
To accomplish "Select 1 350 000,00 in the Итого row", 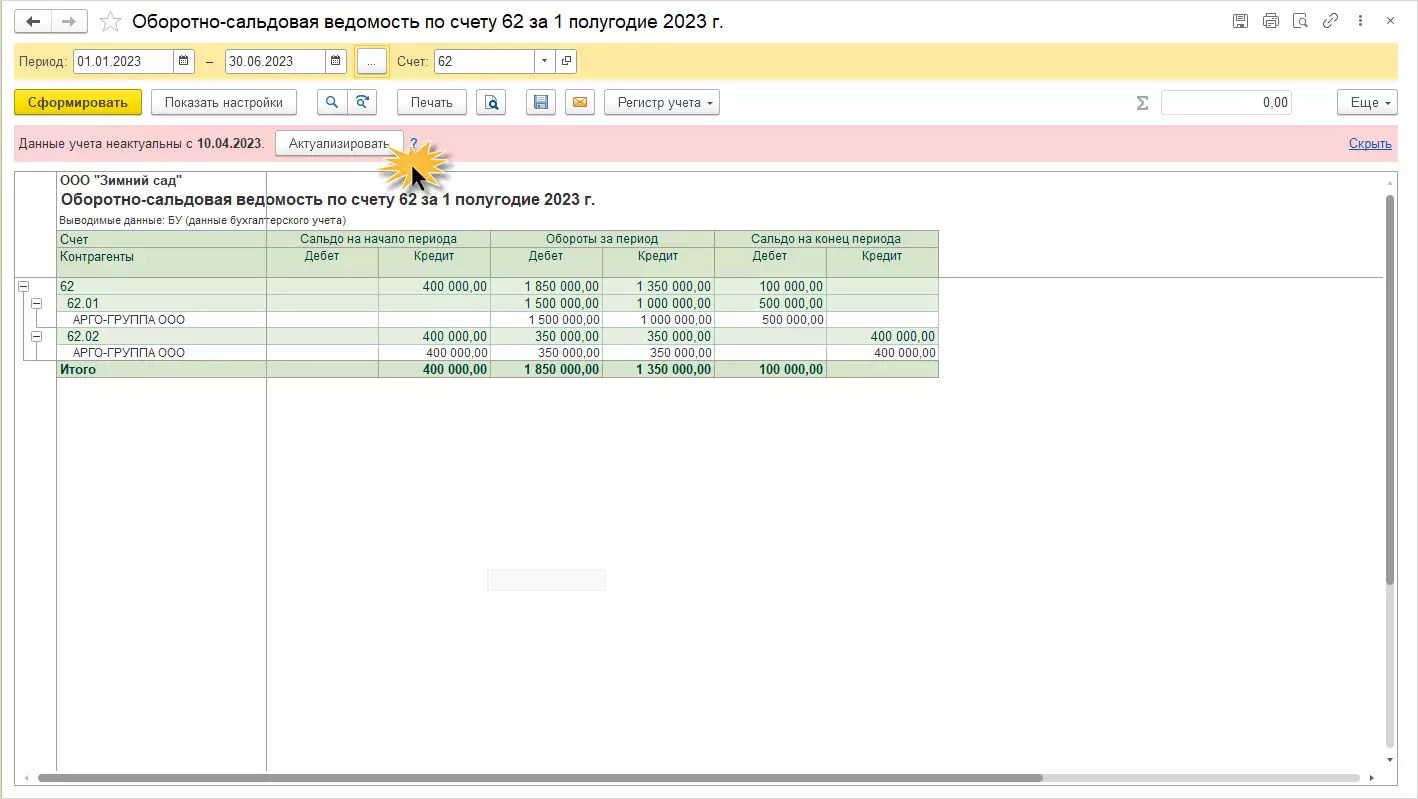I will coord(658,370).
